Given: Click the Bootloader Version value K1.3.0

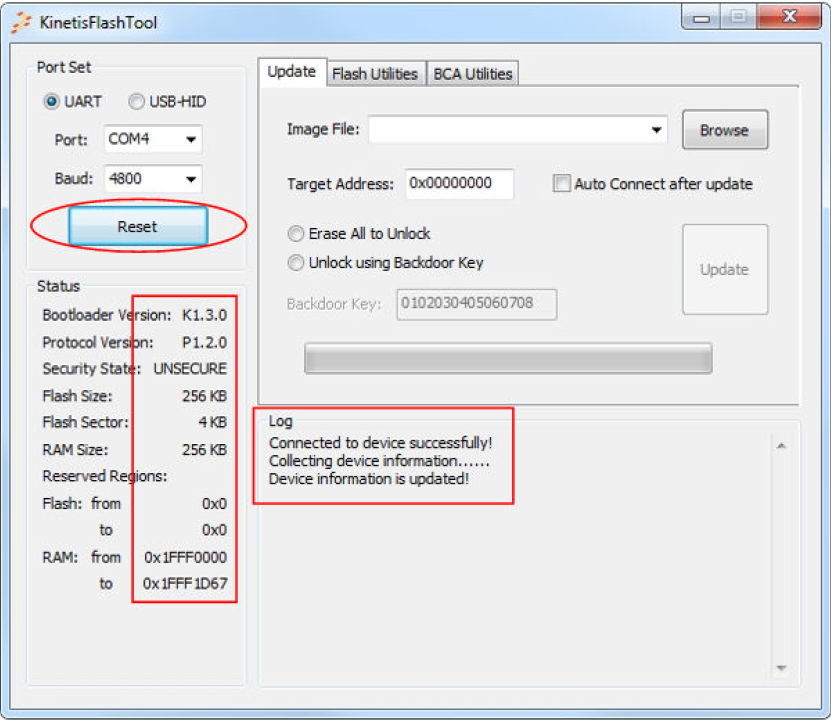Looking at the screenshot, I should tap(205, 315).
